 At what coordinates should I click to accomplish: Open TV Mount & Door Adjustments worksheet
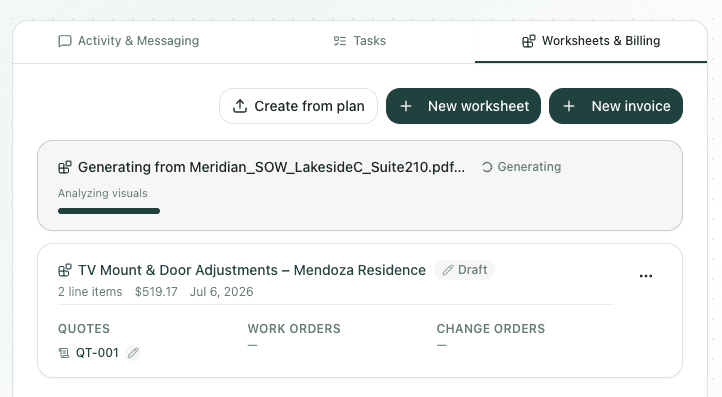pyautogui.click(x=251, y=270)
